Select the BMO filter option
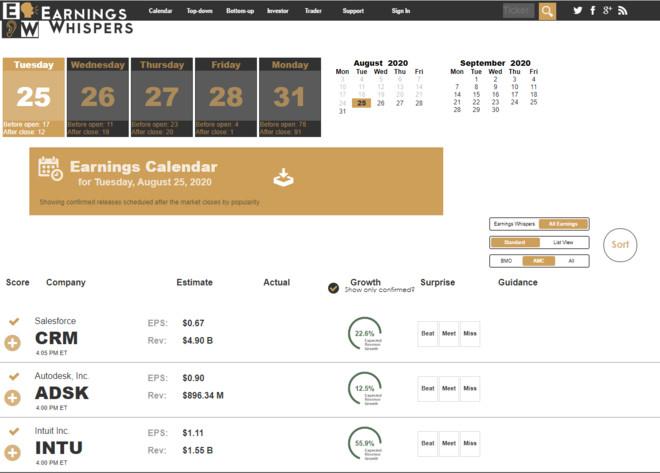The width and height of the screenshot is (660, 473). point(506,261)
